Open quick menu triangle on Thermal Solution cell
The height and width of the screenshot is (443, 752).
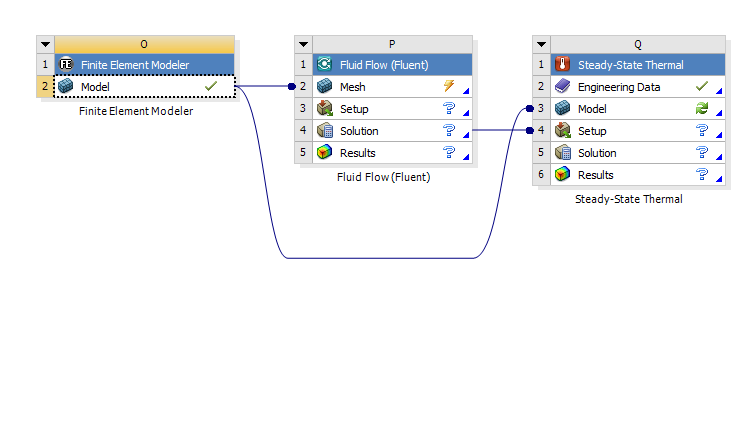tap(719, 157)
